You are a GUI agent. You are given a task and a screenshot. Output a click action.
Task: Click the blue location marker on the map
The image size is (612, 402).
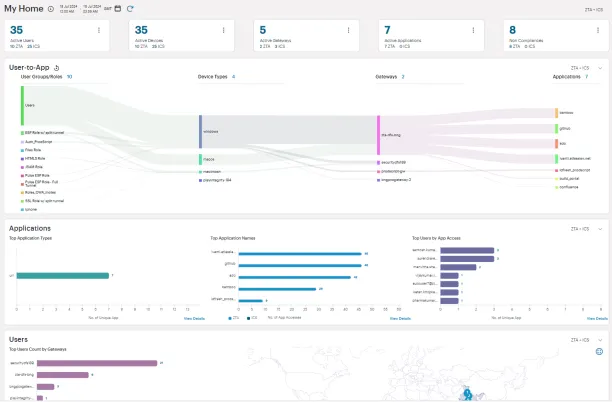click(467, 393)
